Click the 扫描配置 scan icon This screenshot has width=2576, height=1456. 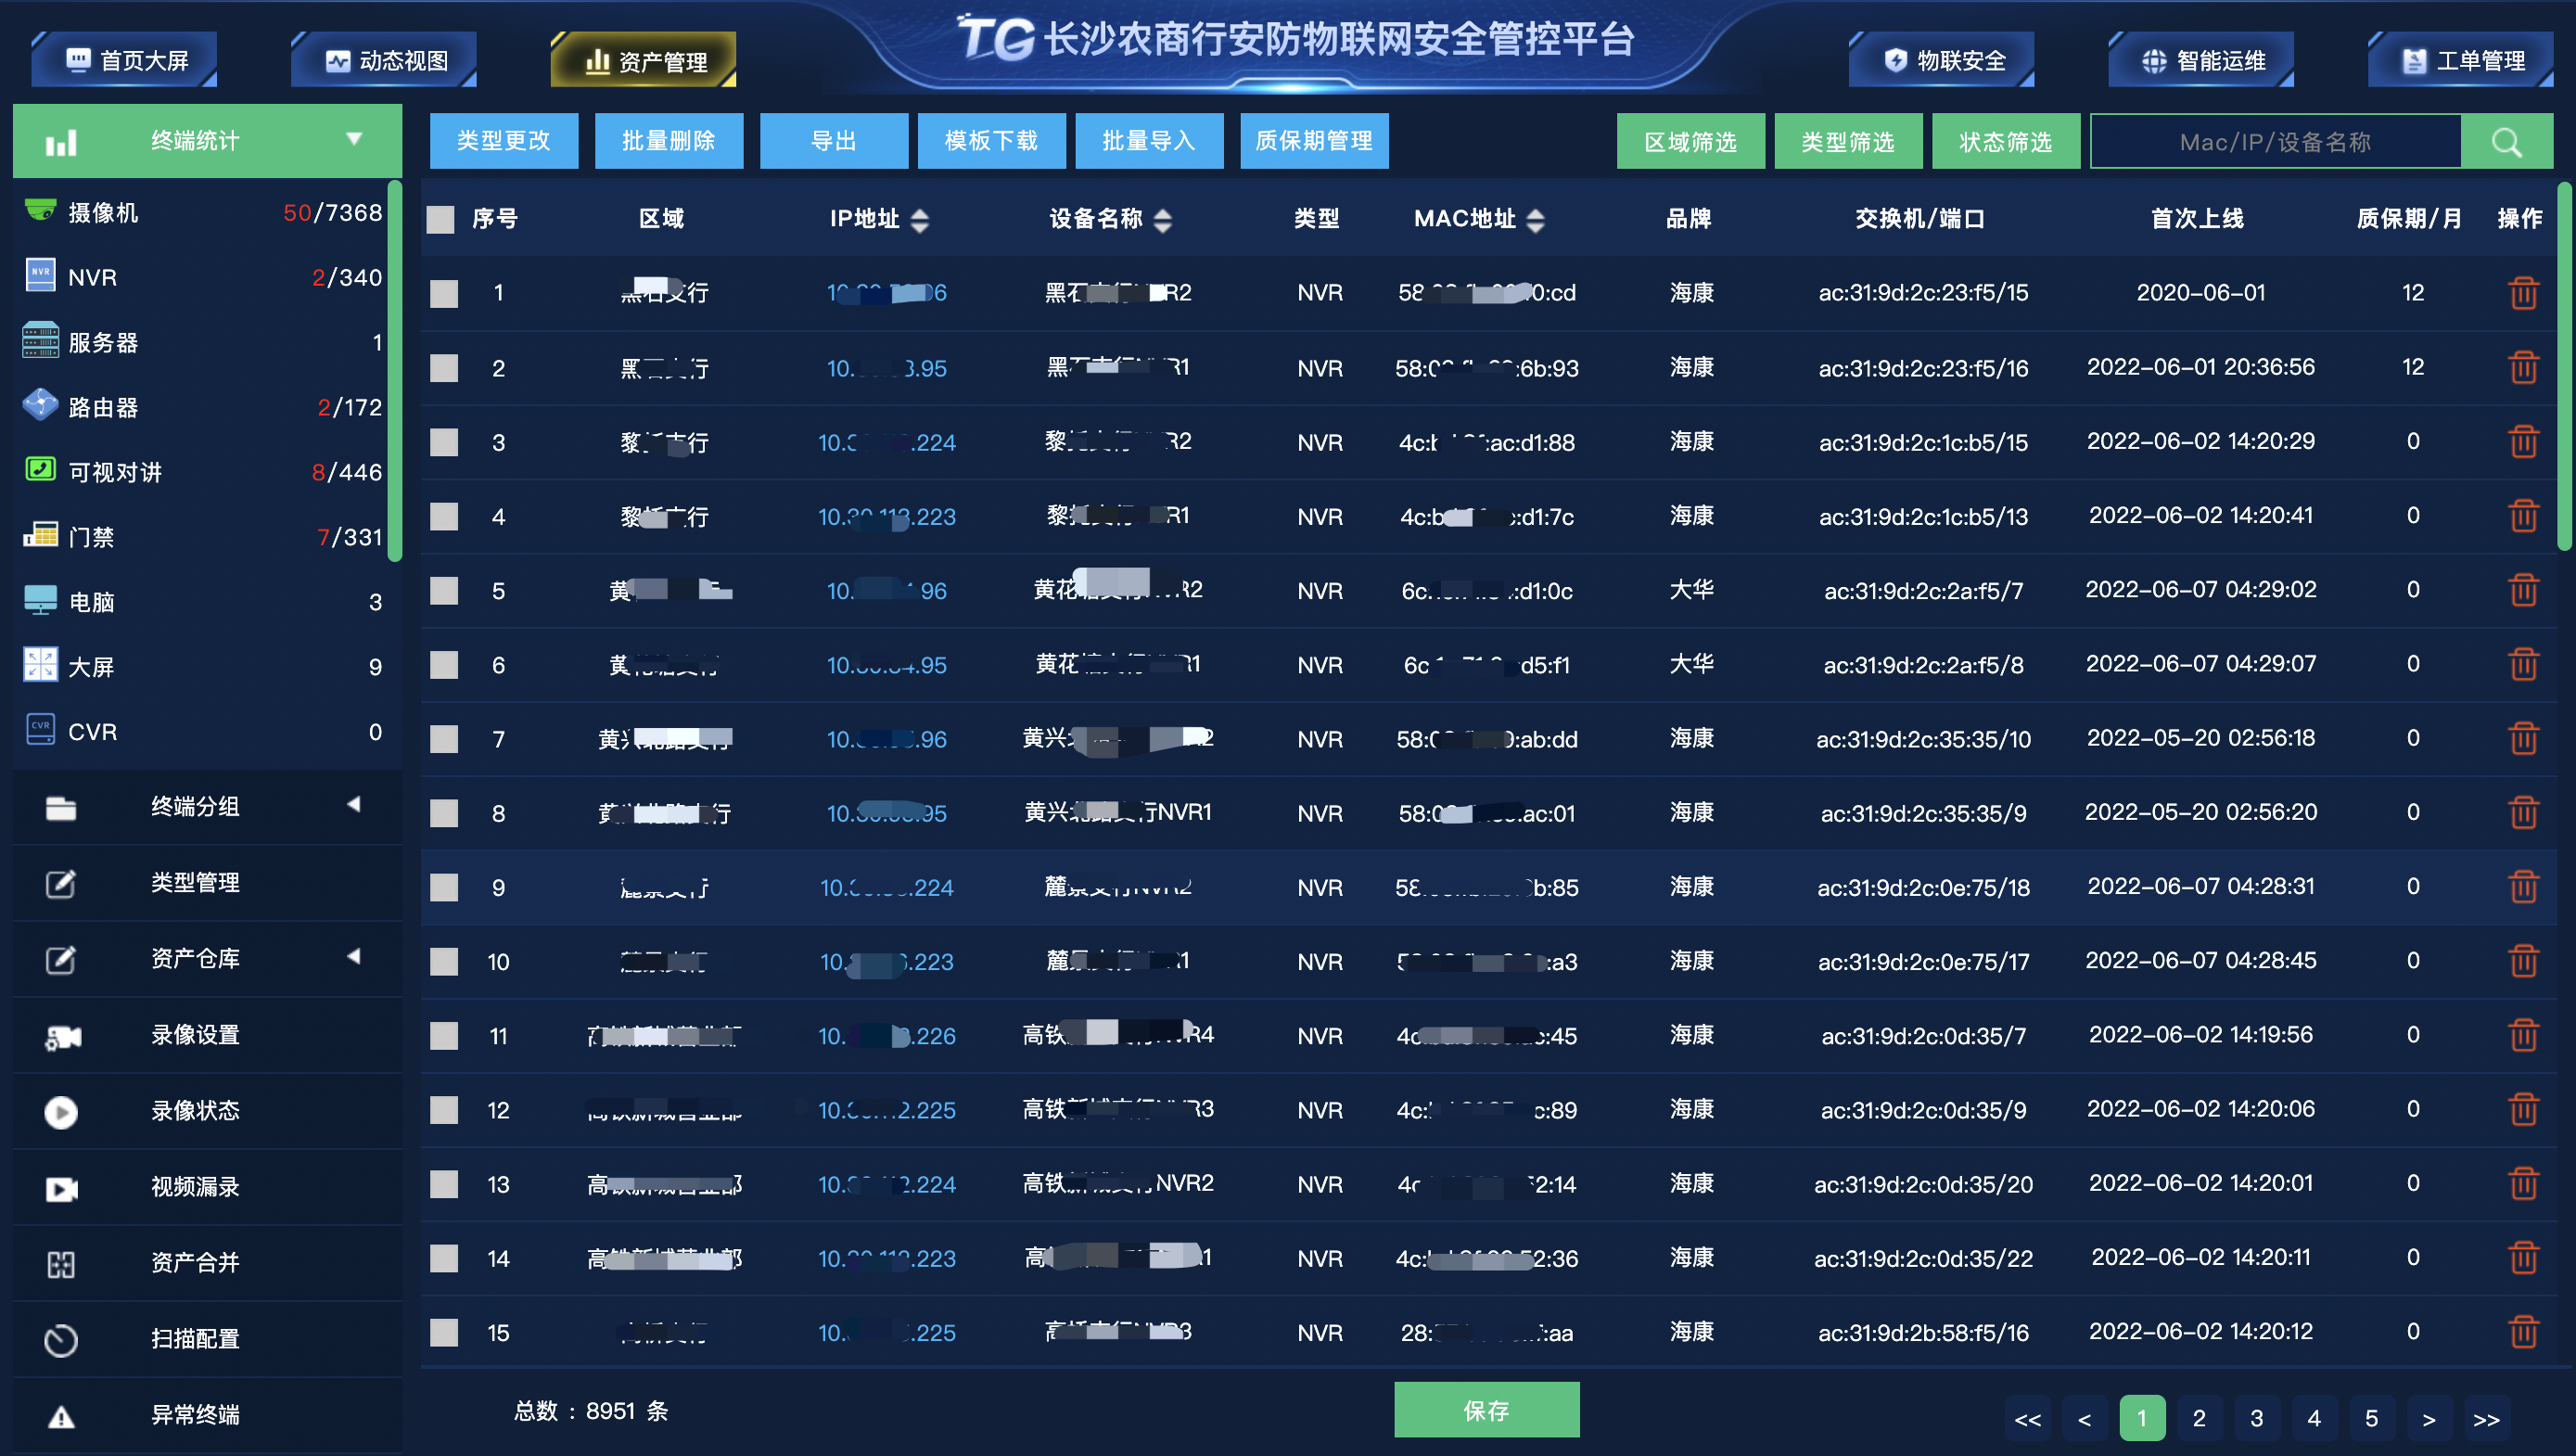(61, 1341)
